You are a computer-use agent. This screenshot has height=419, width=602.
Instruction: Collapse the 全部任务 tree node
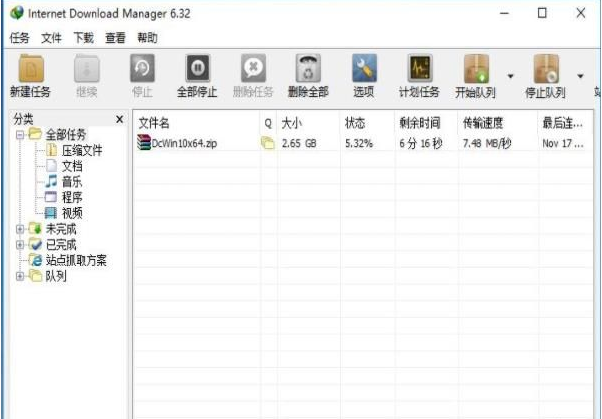[20, 135]
